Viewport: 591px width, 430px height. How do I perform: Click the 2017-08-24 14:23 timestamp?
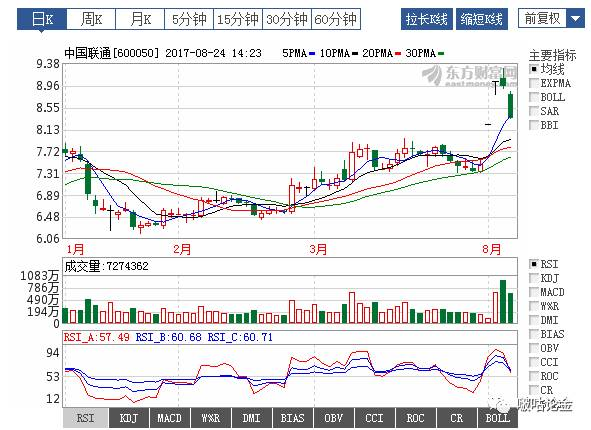[x=213, y=53]
